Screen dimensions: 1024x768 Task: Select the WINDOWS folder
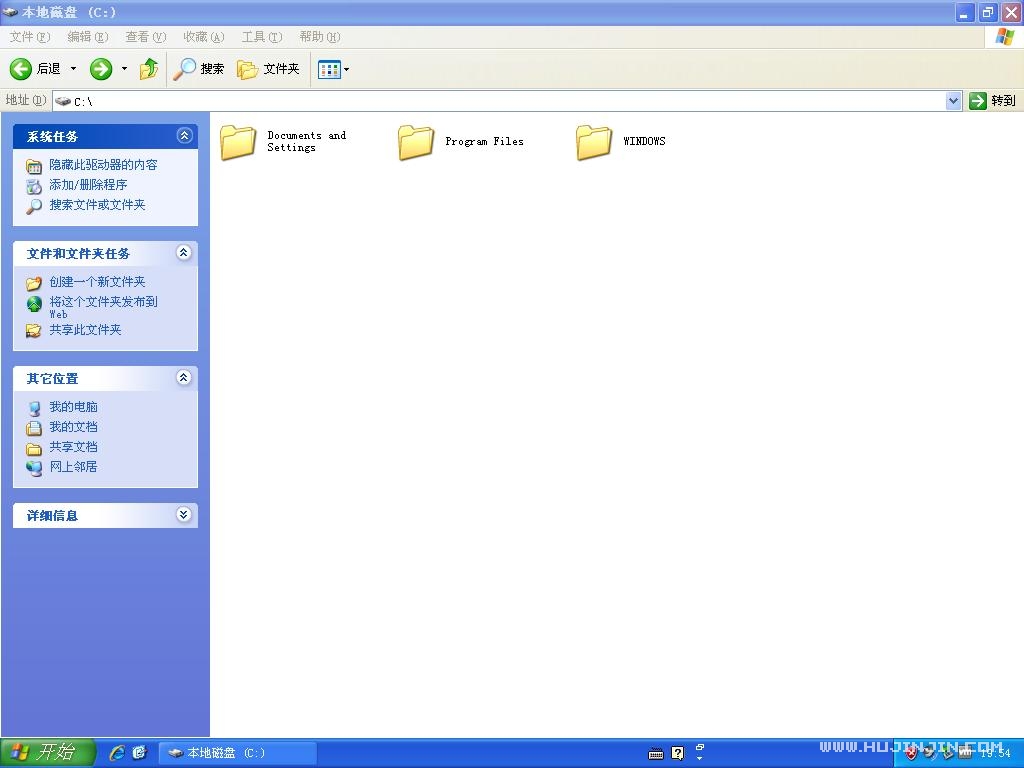594,142
